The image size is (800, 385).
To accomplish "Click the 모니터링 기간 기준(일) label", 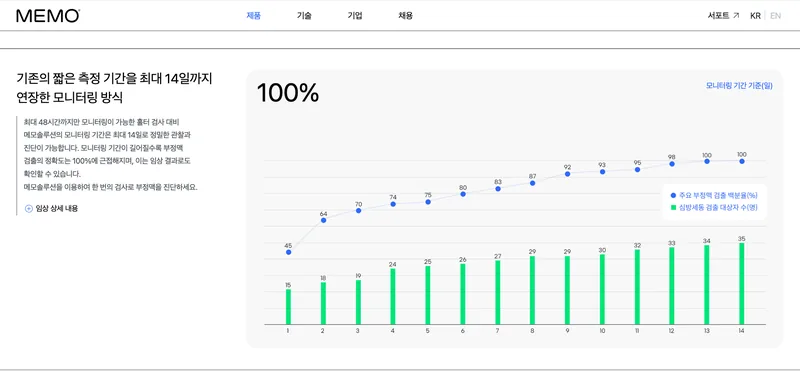I will coord(739,86).
